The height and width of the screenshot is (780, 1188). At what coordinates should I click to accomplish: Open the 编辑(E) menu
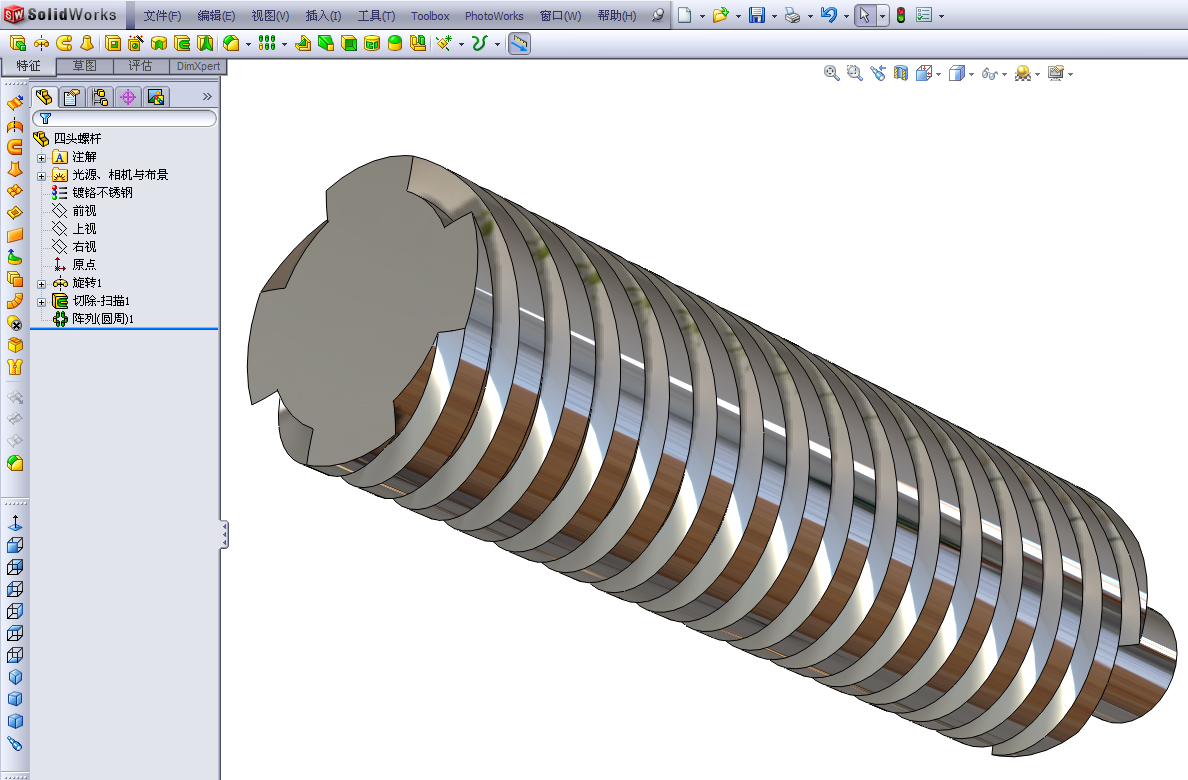tap(216, 15)
